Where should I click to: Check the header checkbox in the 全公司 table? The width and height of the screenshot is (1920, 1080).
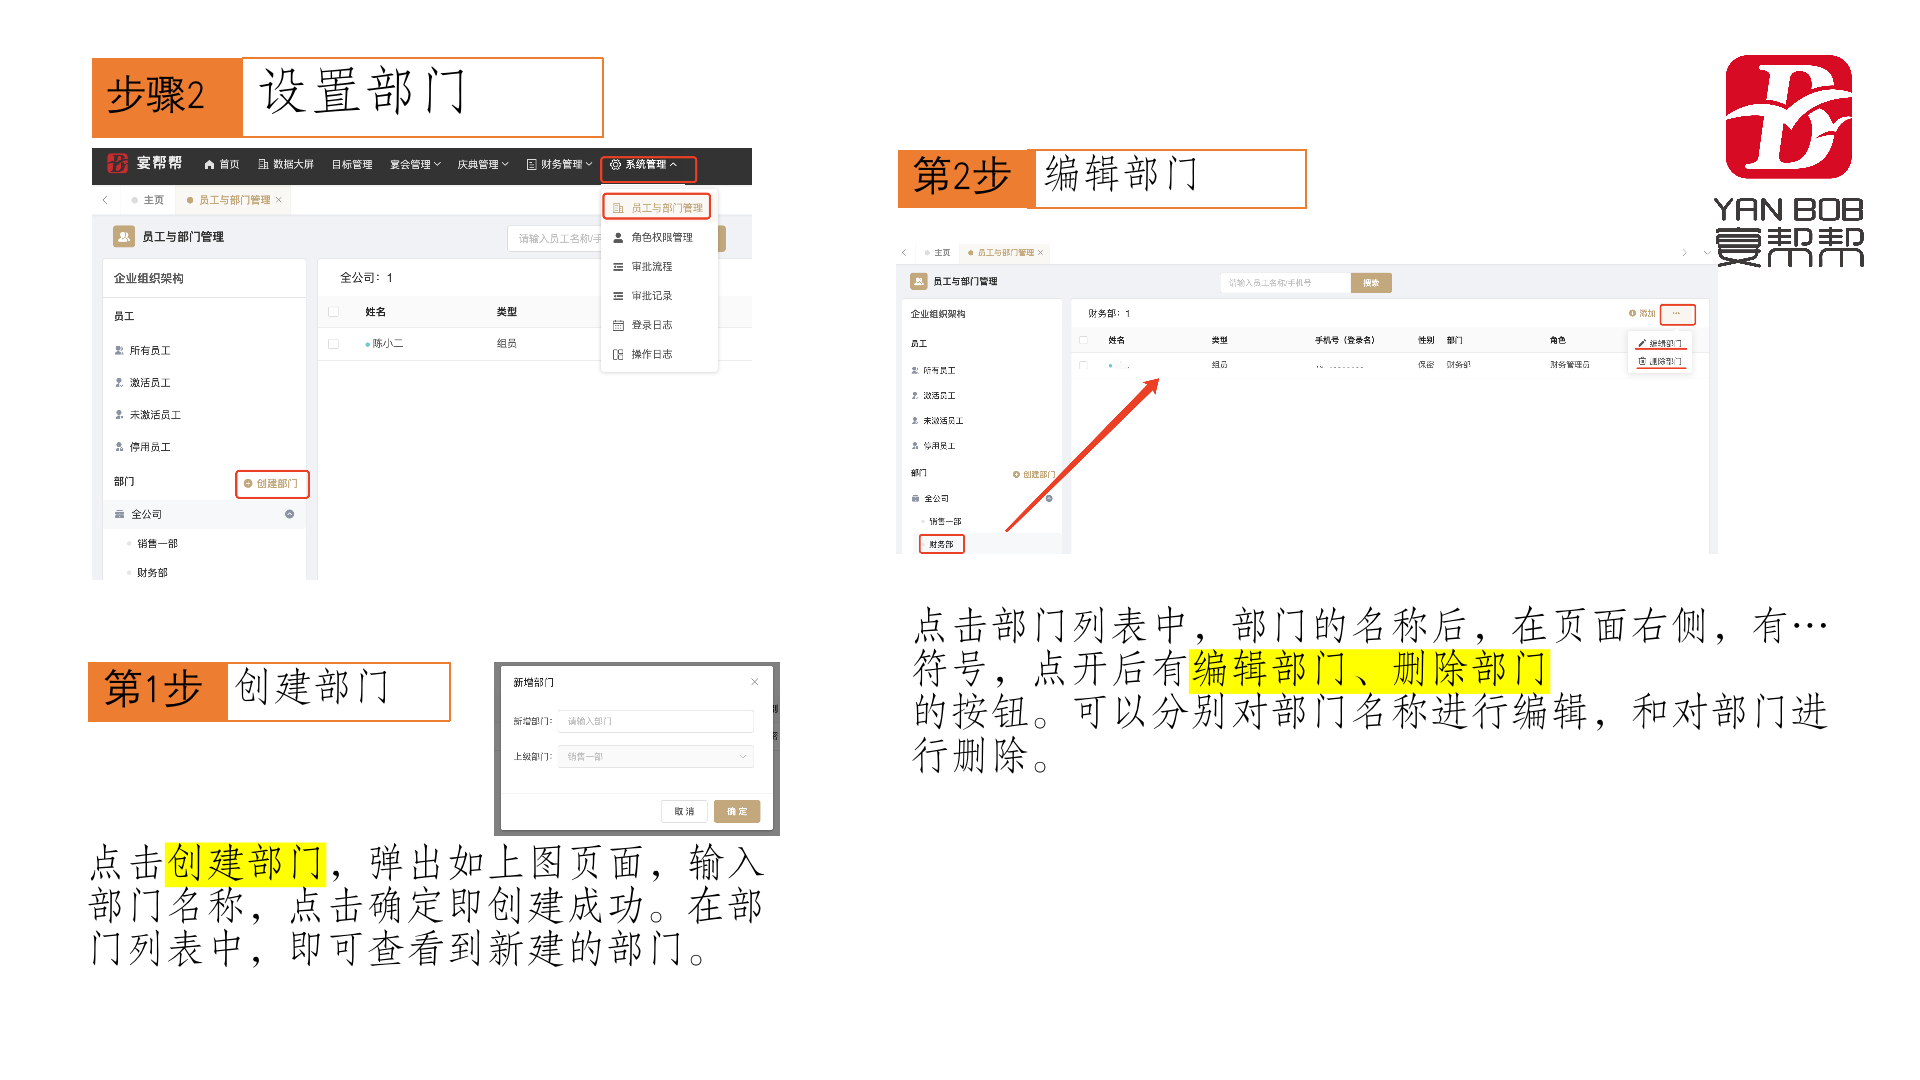(334, 312)
